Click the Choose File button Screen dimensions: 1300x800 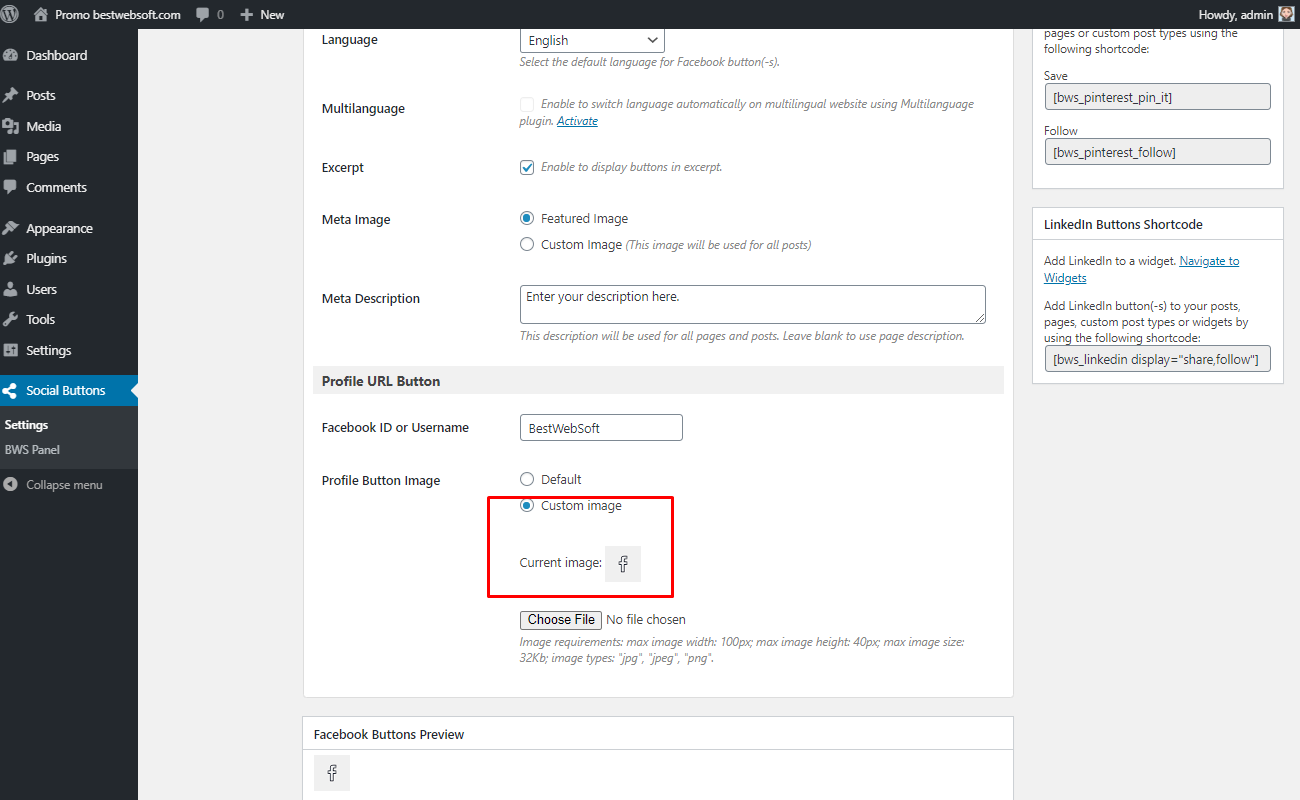(x=562, y=620)
